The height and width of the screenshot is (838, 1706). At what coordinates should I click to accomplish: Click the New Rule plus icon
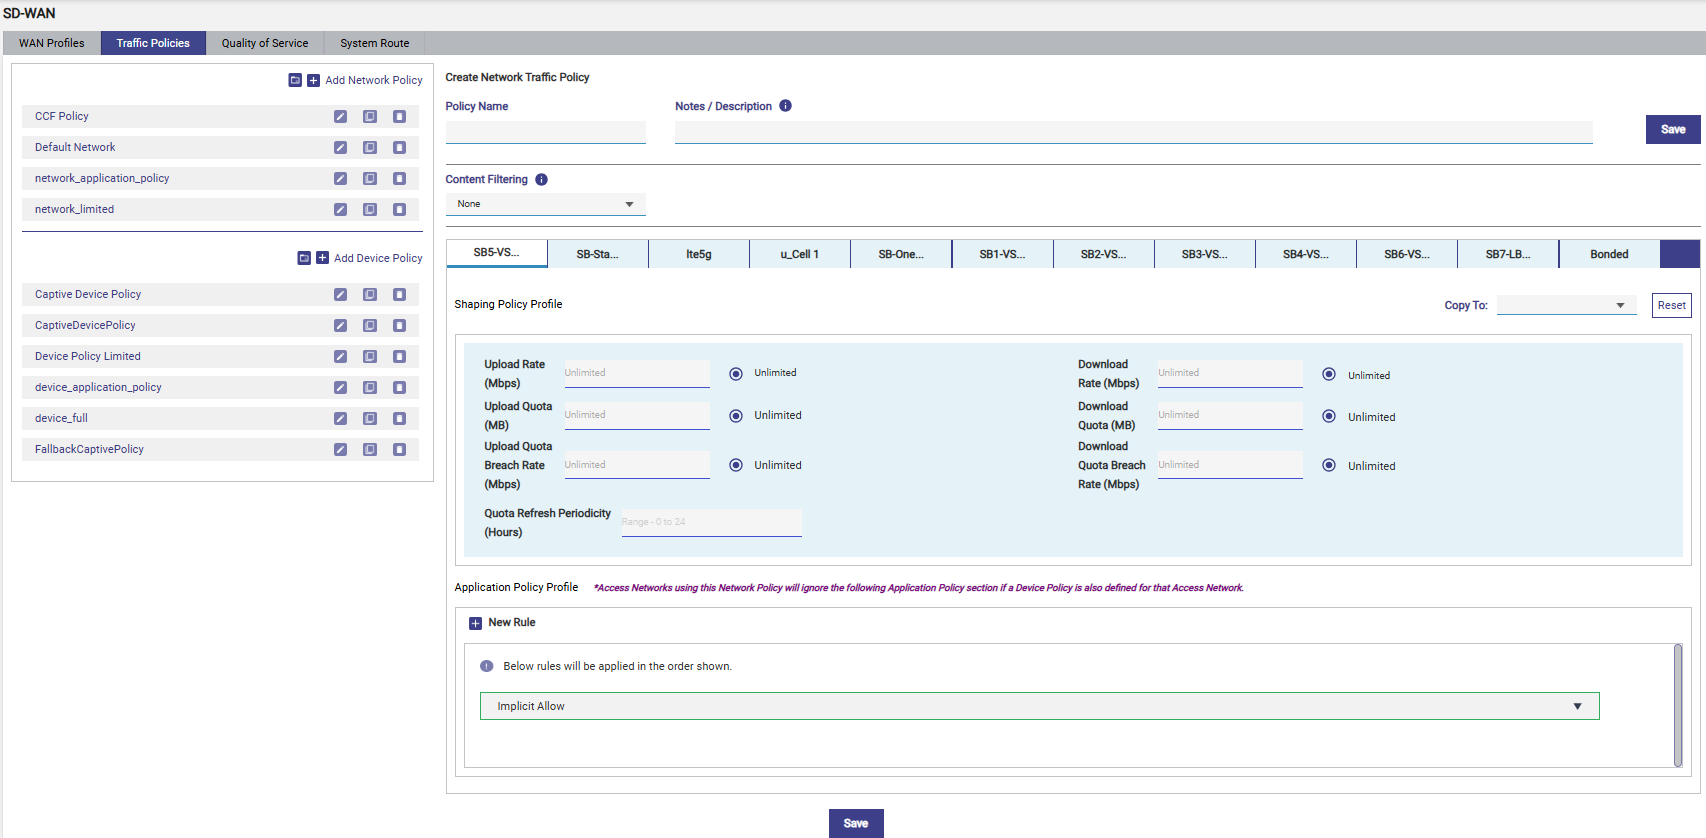pos(475,623)
